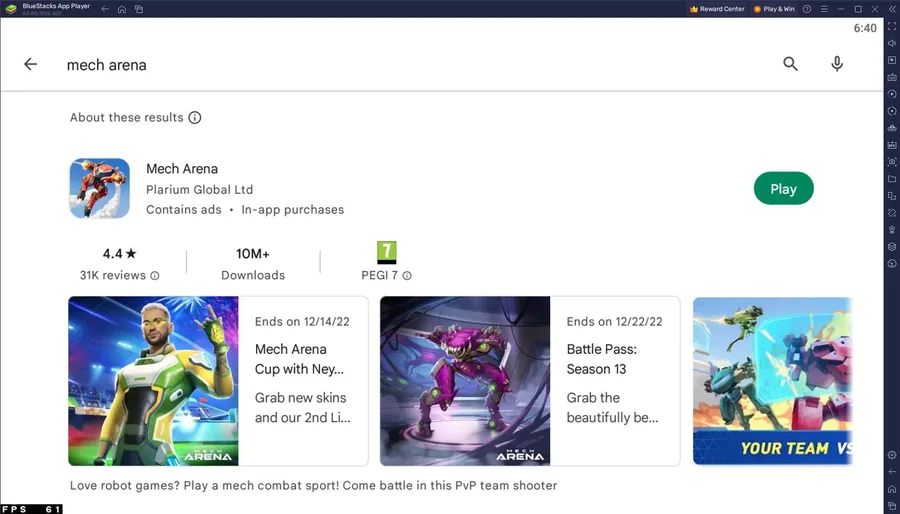The height and width of the screenshot is (514, 900).
Task: Open multi-instance manager layers icon
Action: 892,247
